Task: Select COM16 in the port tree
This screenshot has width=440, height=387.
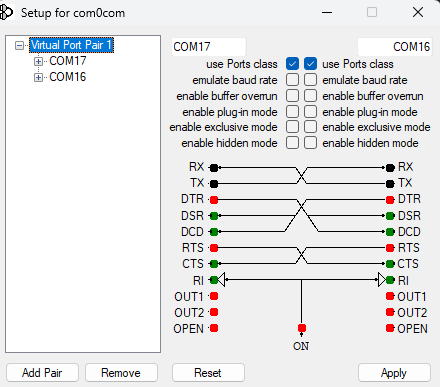Action: point(68,77)
